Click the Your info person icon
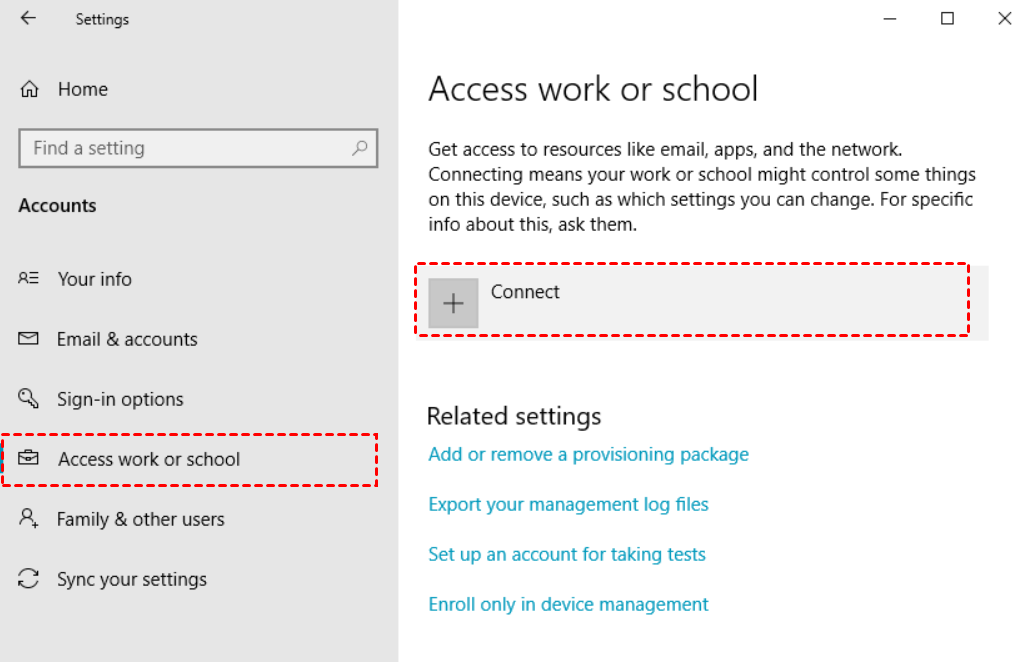The height and width of the screenshot is (662, 1031). coord(29,279)
